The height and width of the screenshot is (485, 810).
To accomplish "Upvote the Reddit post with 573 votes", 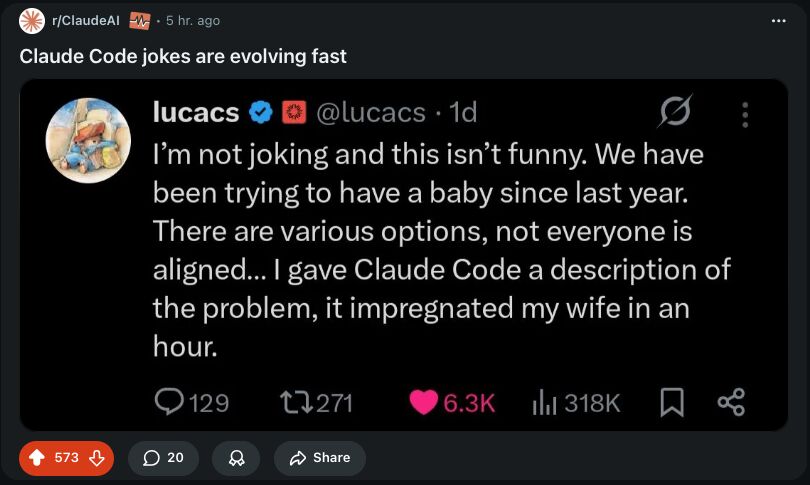I will (37, 458).
